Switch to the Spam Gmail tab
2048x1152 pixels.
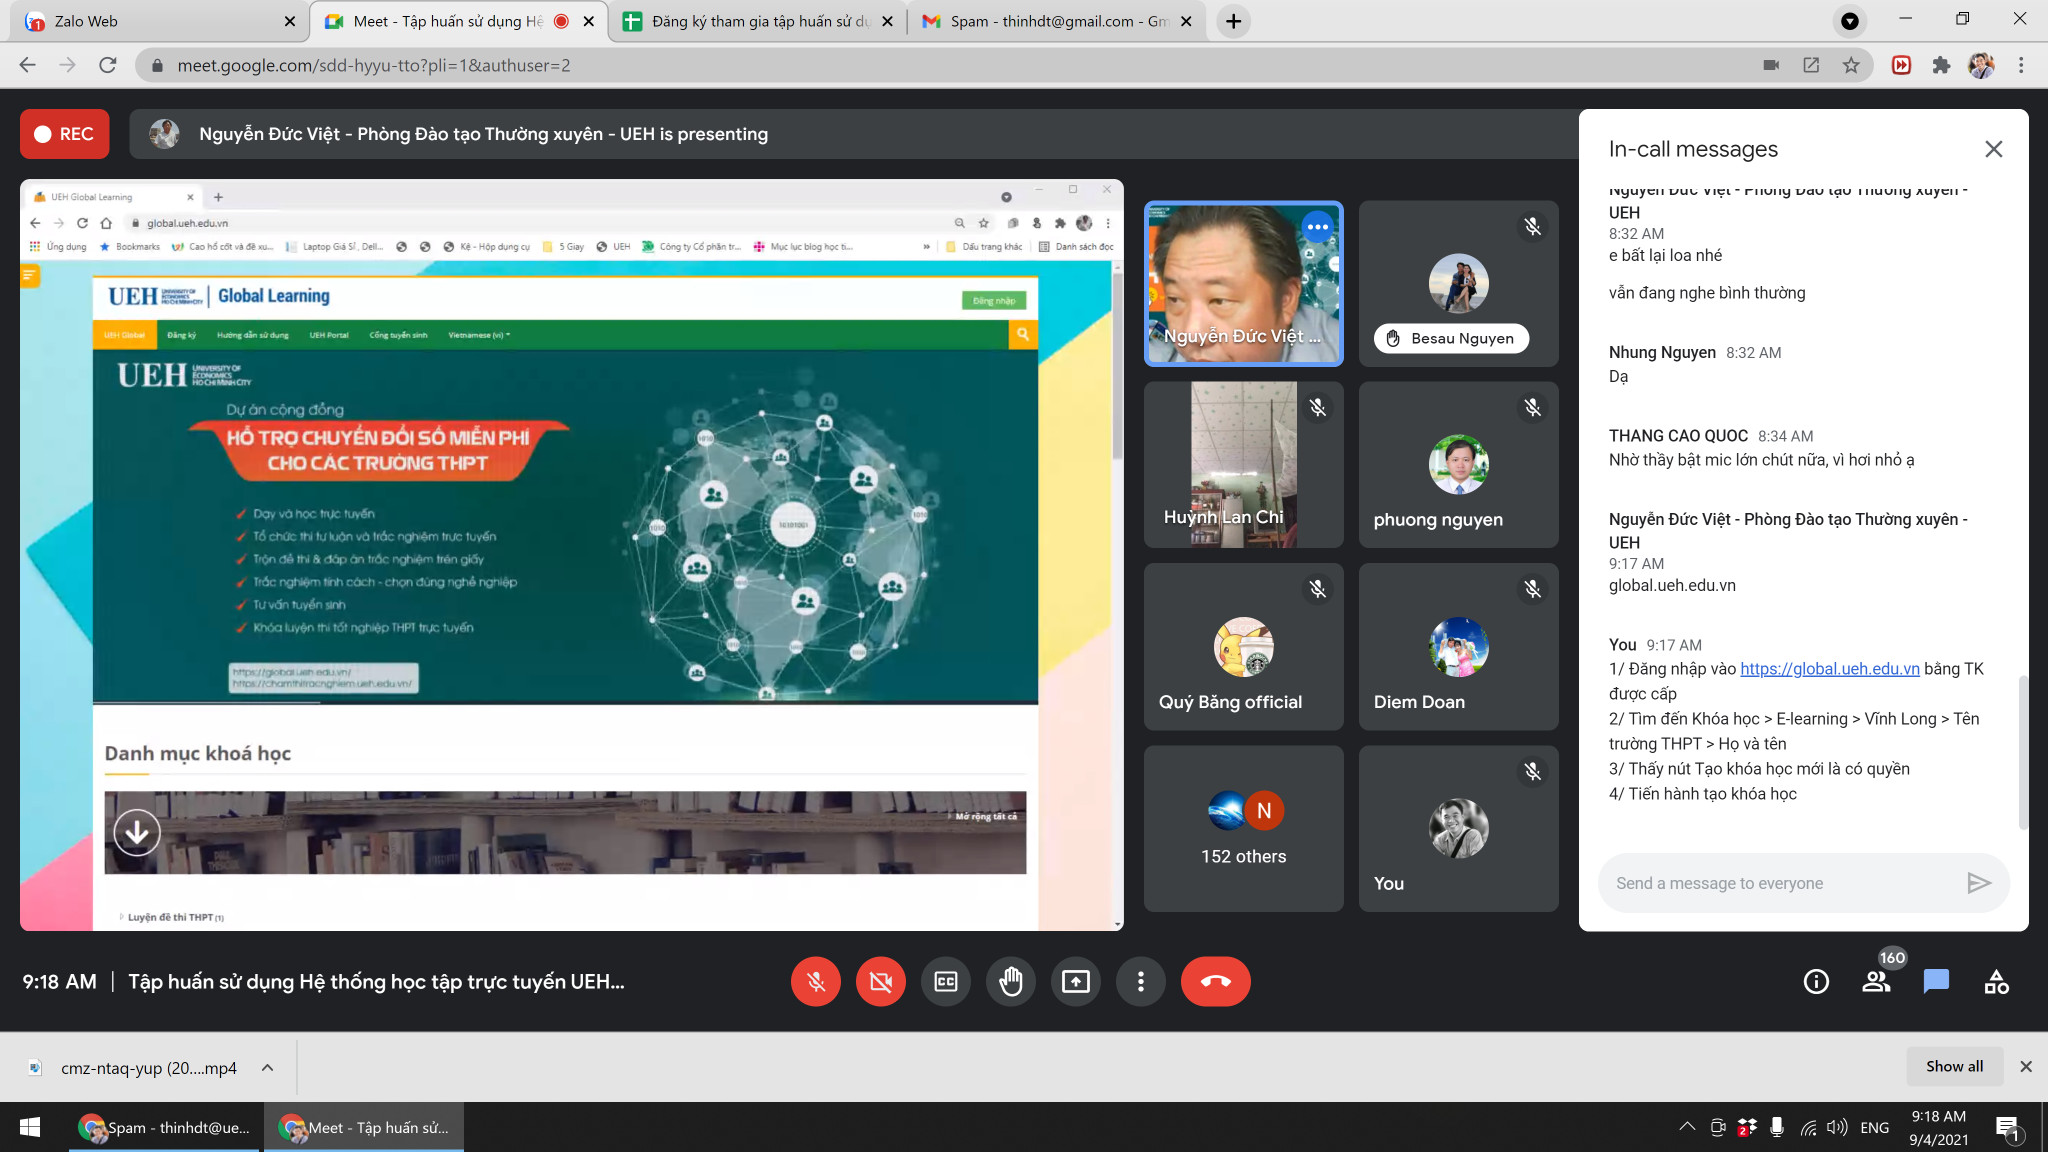pos(1056,21)
